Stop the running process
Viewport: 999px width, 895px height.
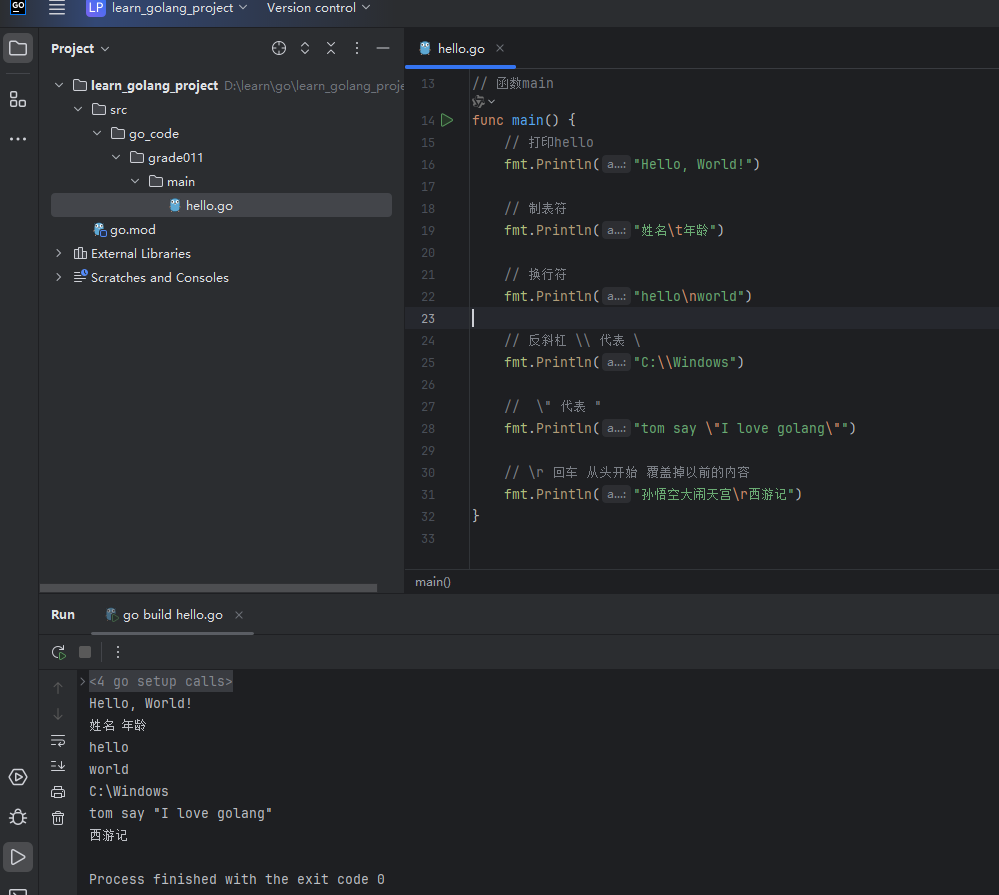click(85, 652)
